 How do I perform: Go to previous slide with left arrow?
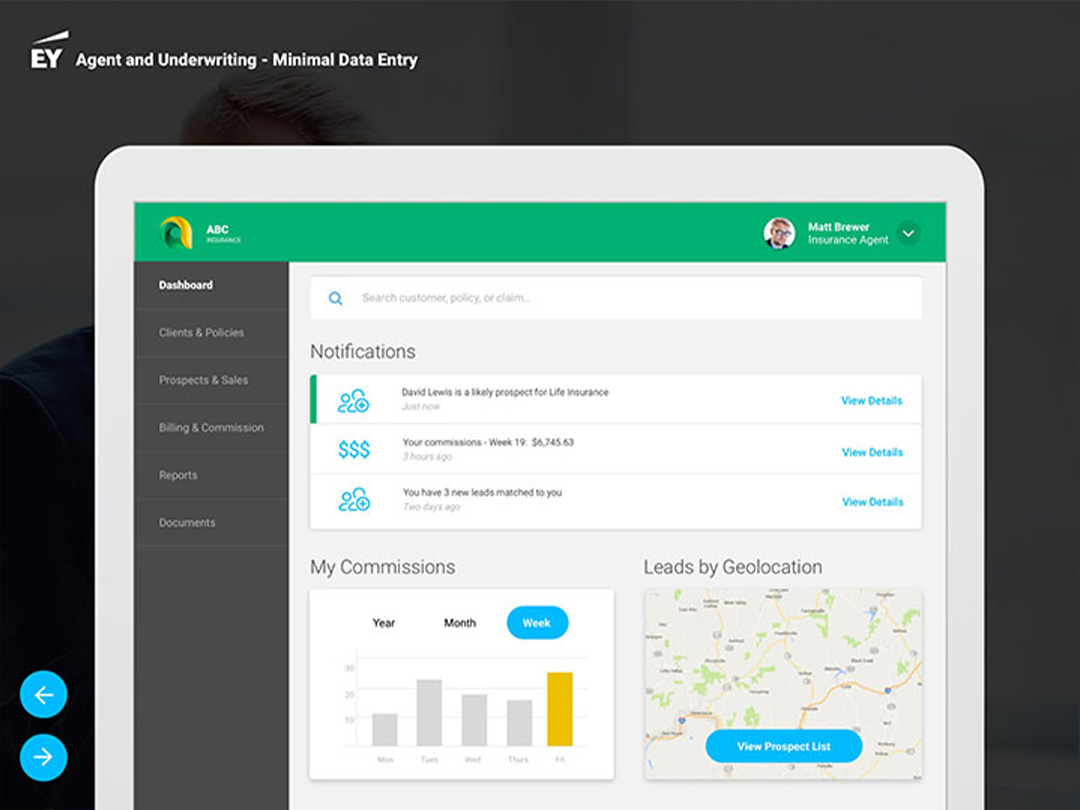click(x=43, y=695)
